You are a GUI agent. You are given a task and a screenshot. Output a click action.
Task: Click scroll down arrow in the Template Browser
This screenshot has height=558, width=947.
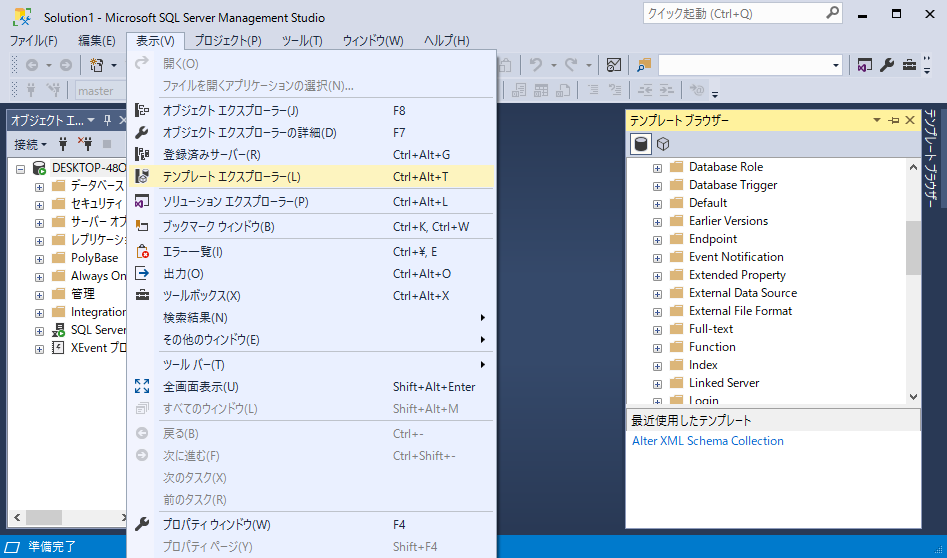click(913, 397)
